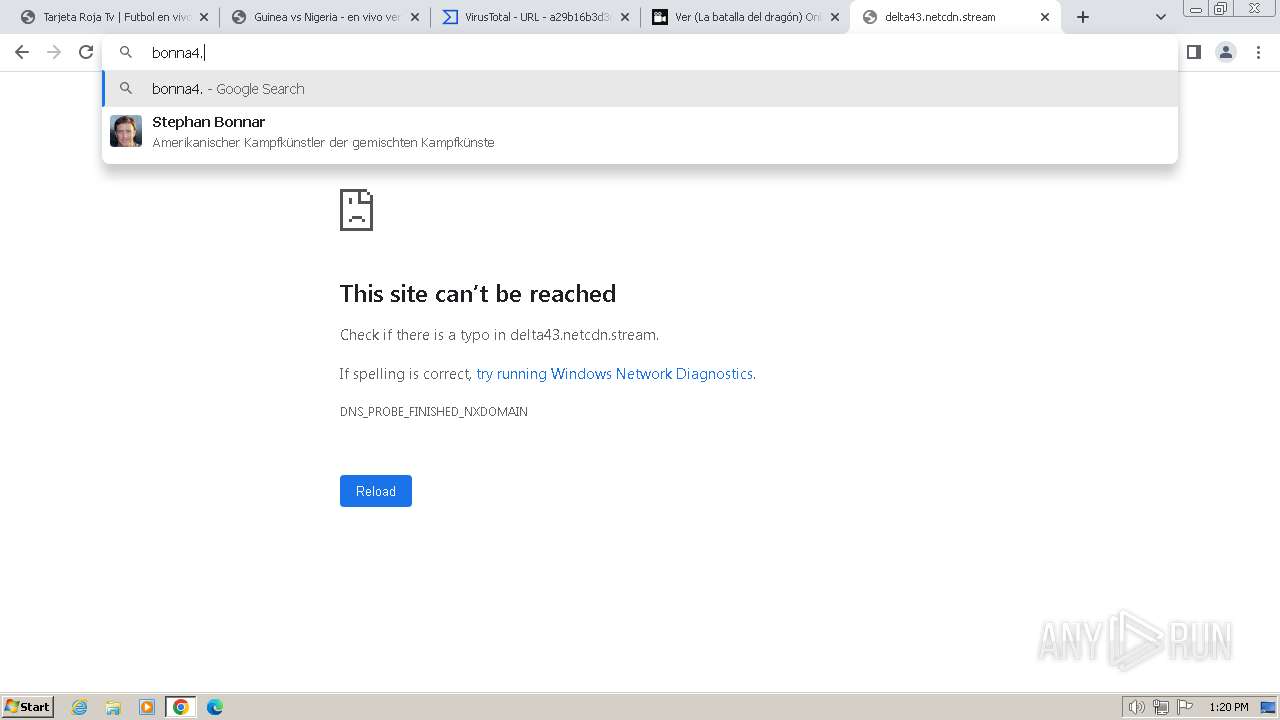The image size is (1280, 720).
Task: Go back to the previous page
Action: click(x=22, y=52)
